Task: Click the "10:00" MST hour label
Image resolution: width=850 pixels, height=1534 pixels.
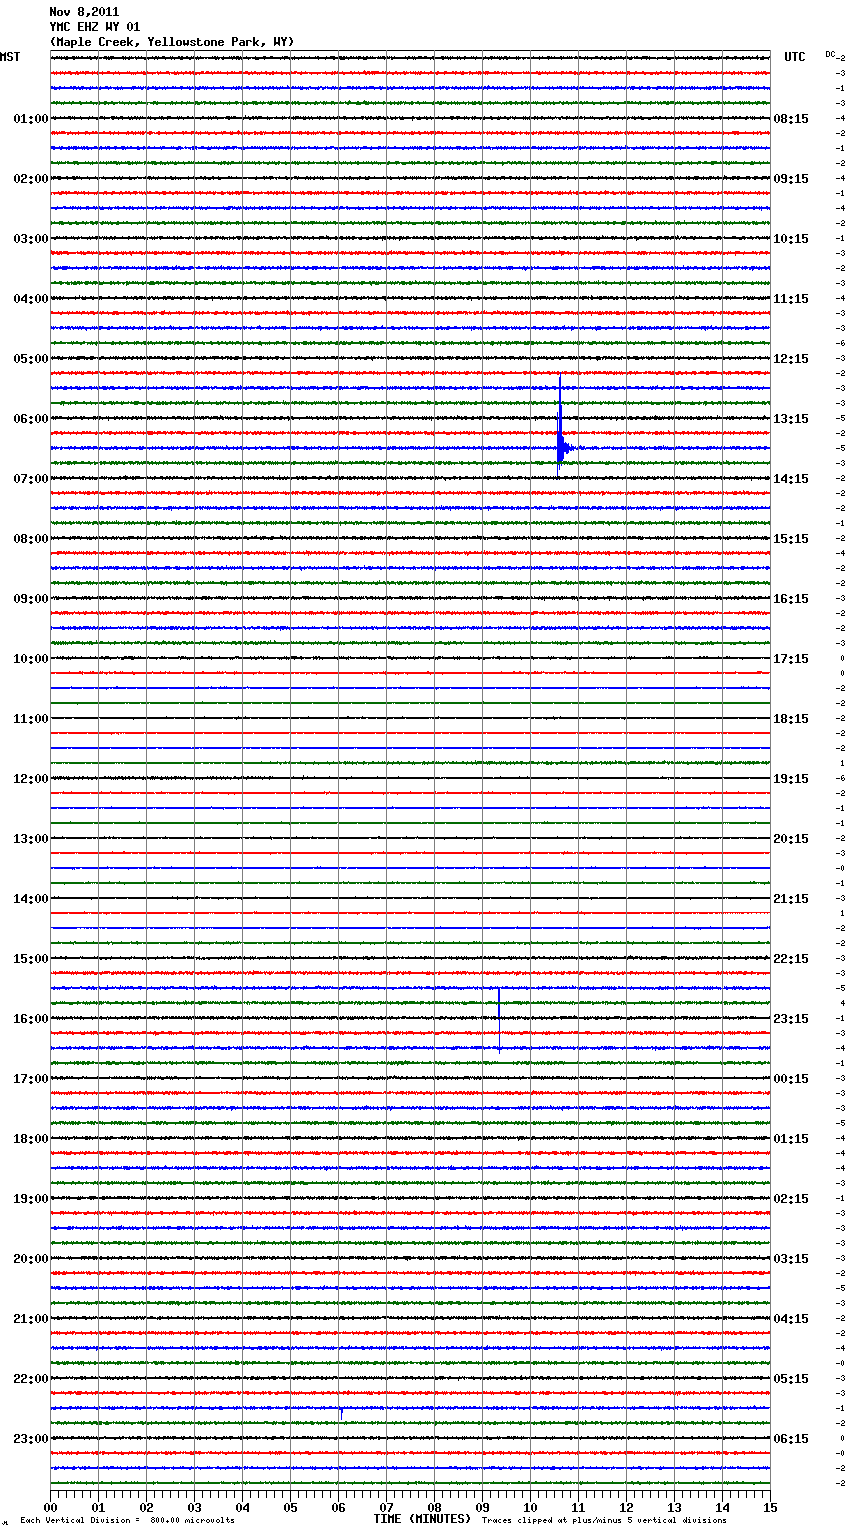Action: pyautogui.click(x=31, y=659)
